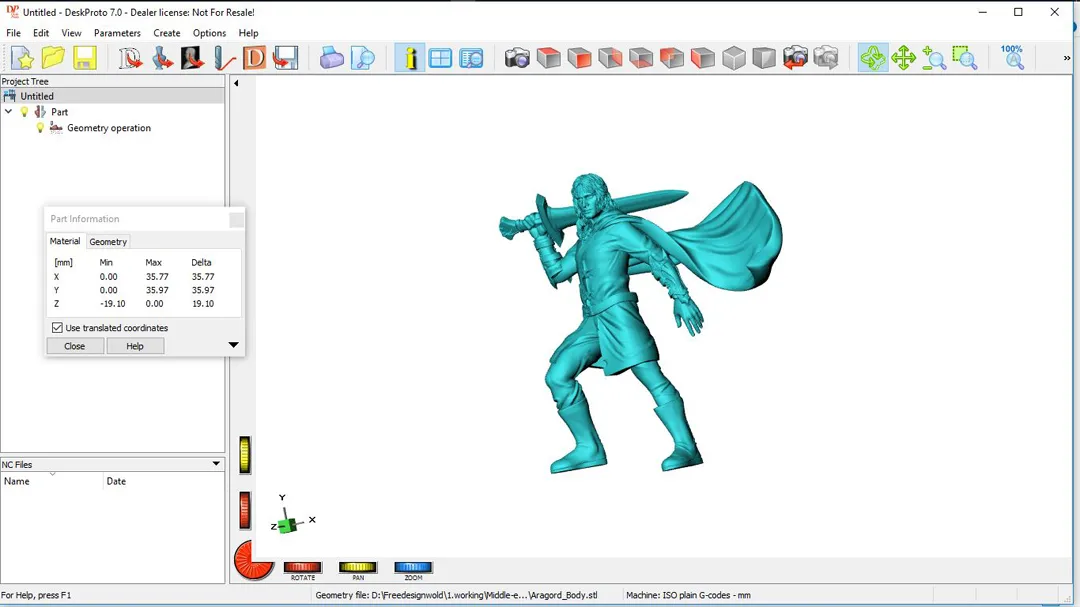Click the list magnifier toolbar icon
This screenshot has height=607, width=1080.
[x=471, y=58]
